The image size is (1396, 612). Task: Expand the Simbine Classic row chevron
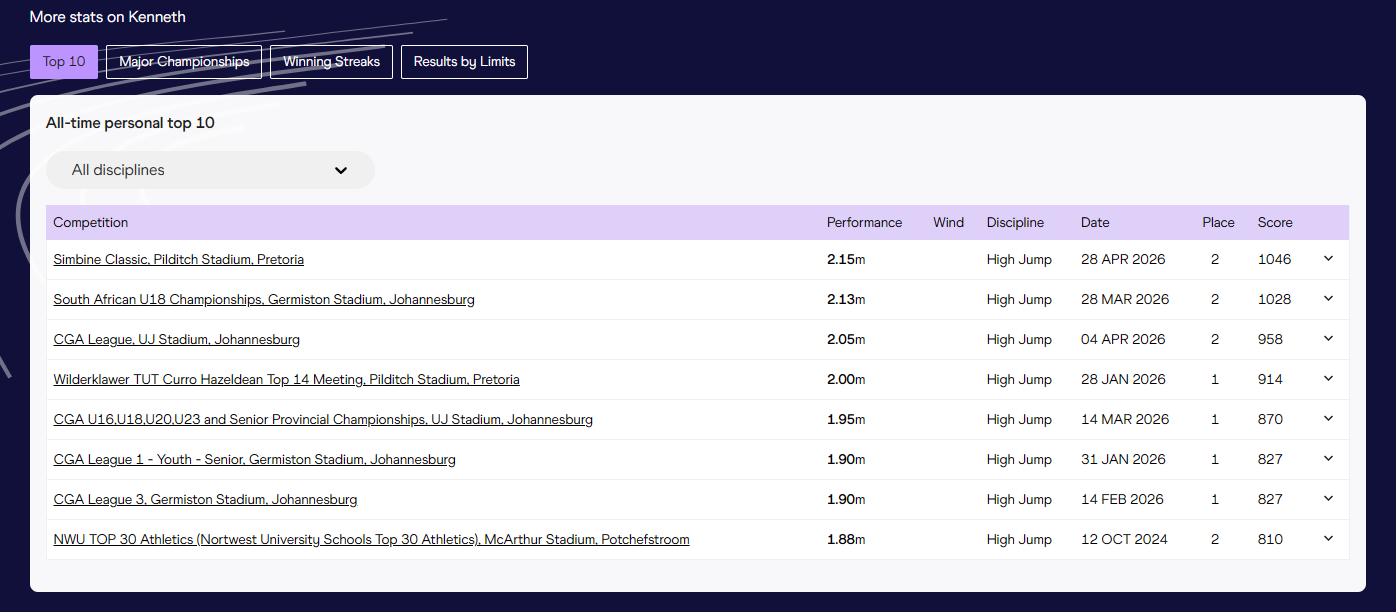coord(1328,259)
